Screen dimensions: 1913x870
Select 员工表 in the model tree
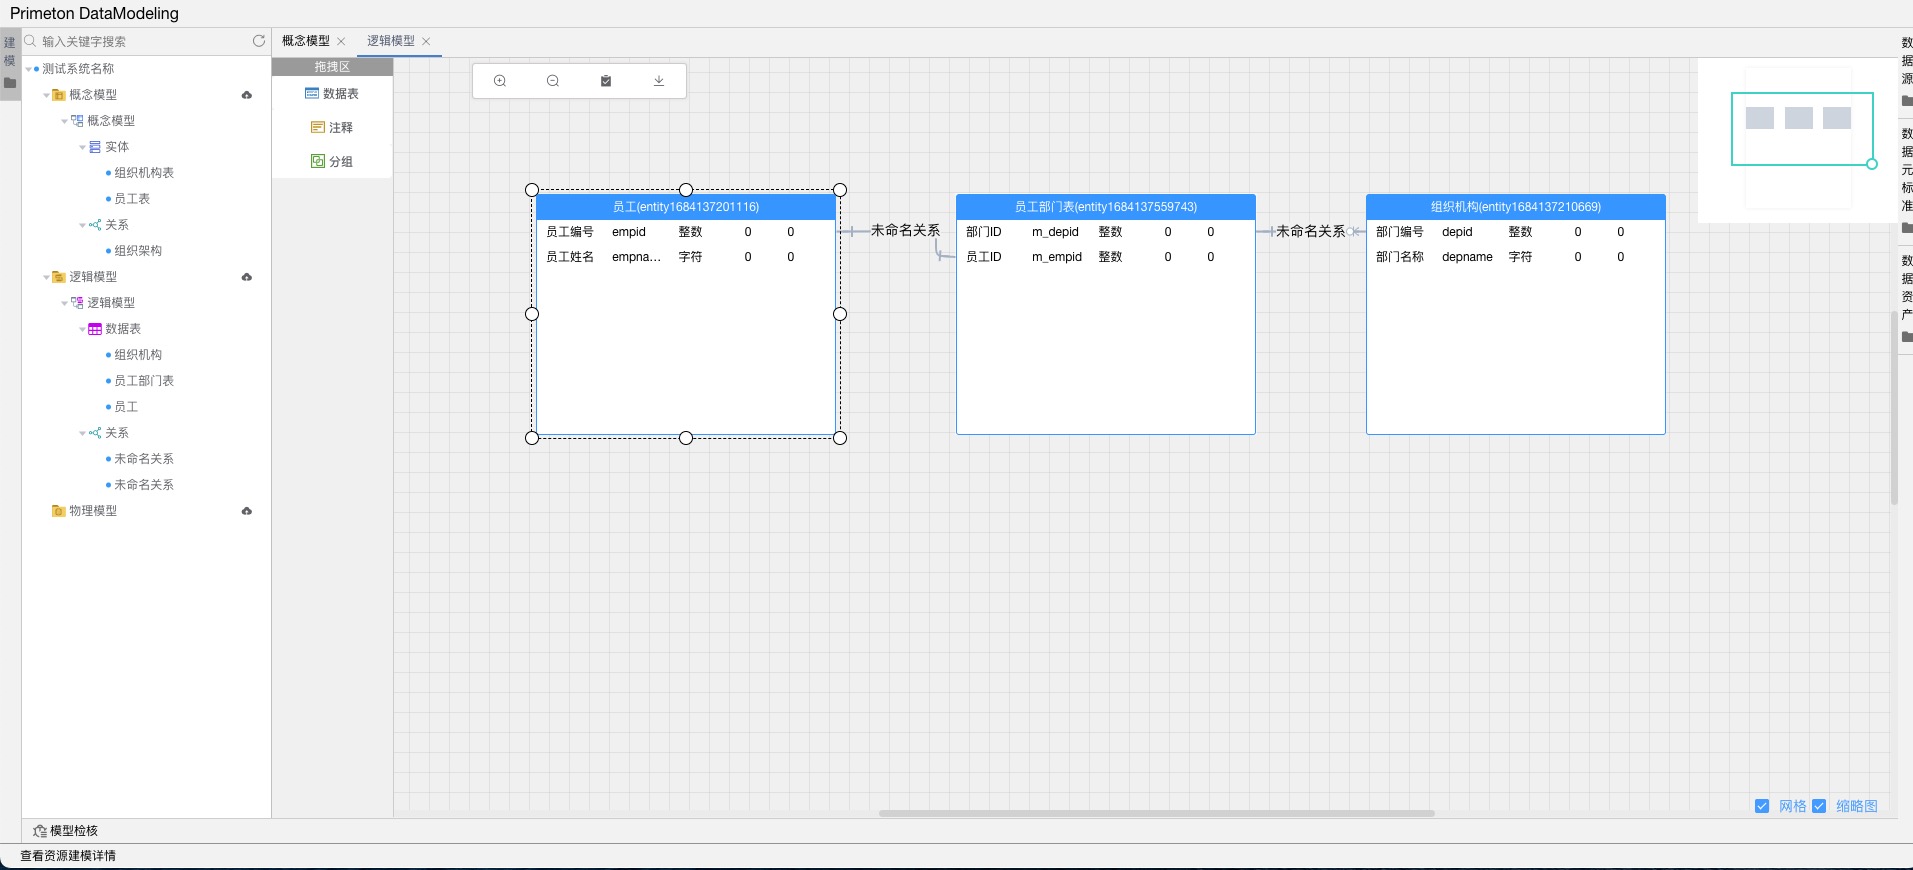pos(132,199)
